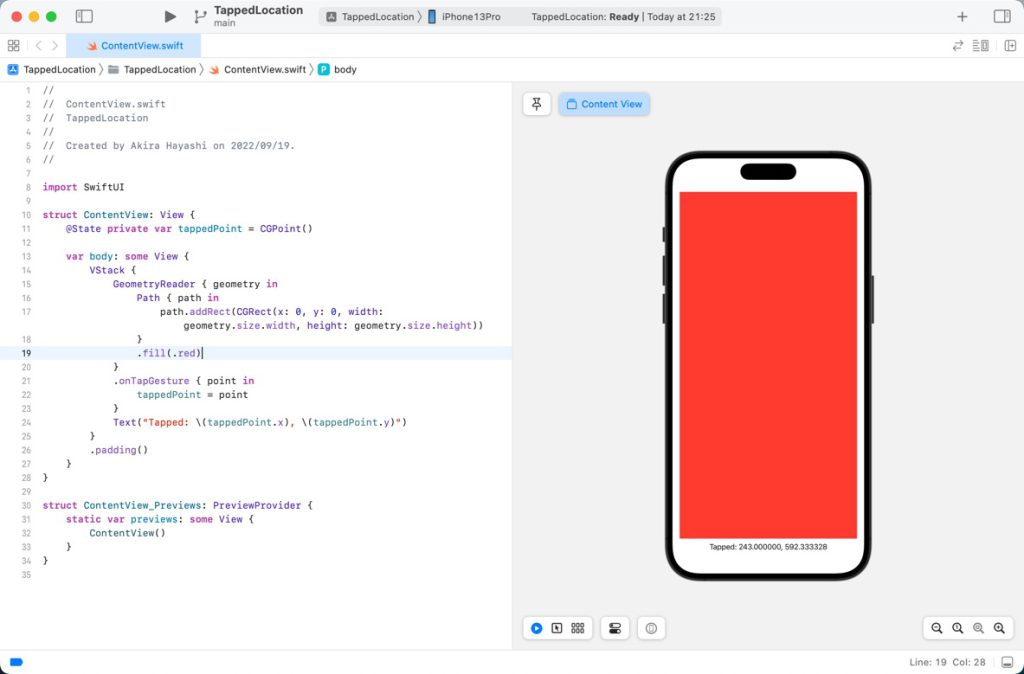Select the ContentView.swift tab
This screenshot has width=1024, height=674.
coord(134,46)
